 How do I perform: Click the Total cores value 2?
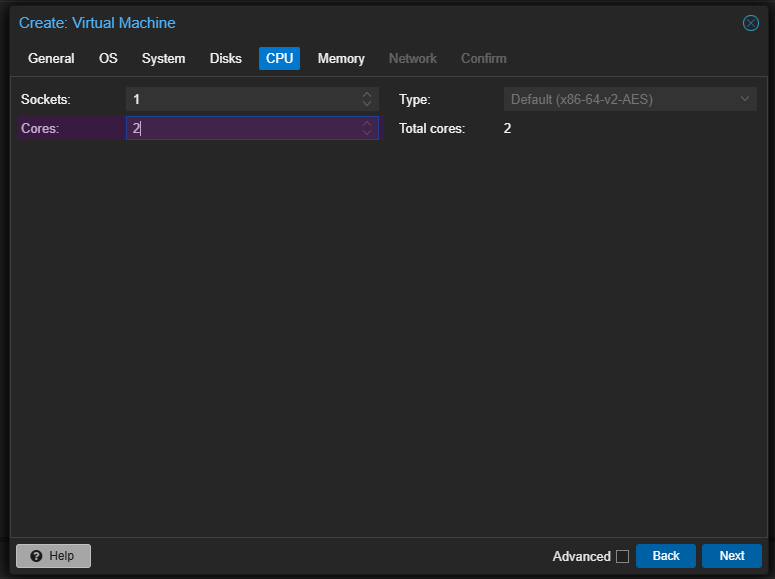pos(508,129)
